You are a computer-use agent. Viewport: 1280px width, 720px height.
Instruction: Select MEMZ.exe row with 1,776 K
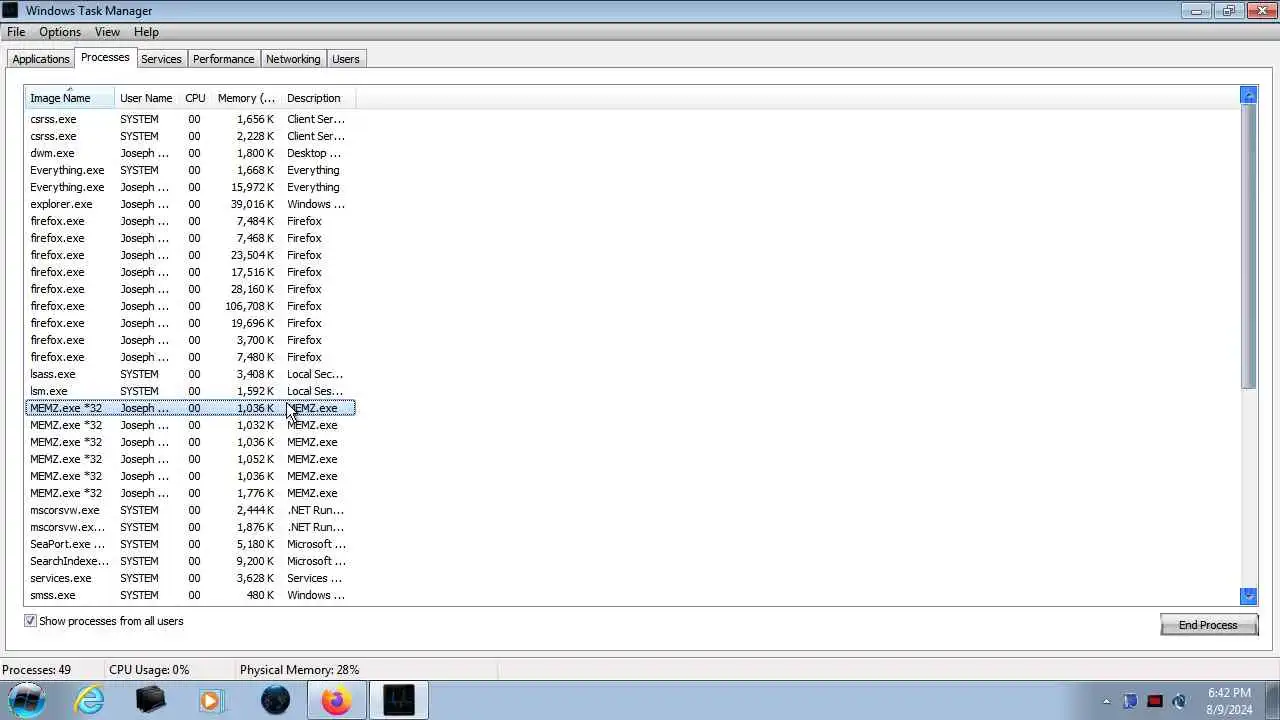(x=190, y=493)
